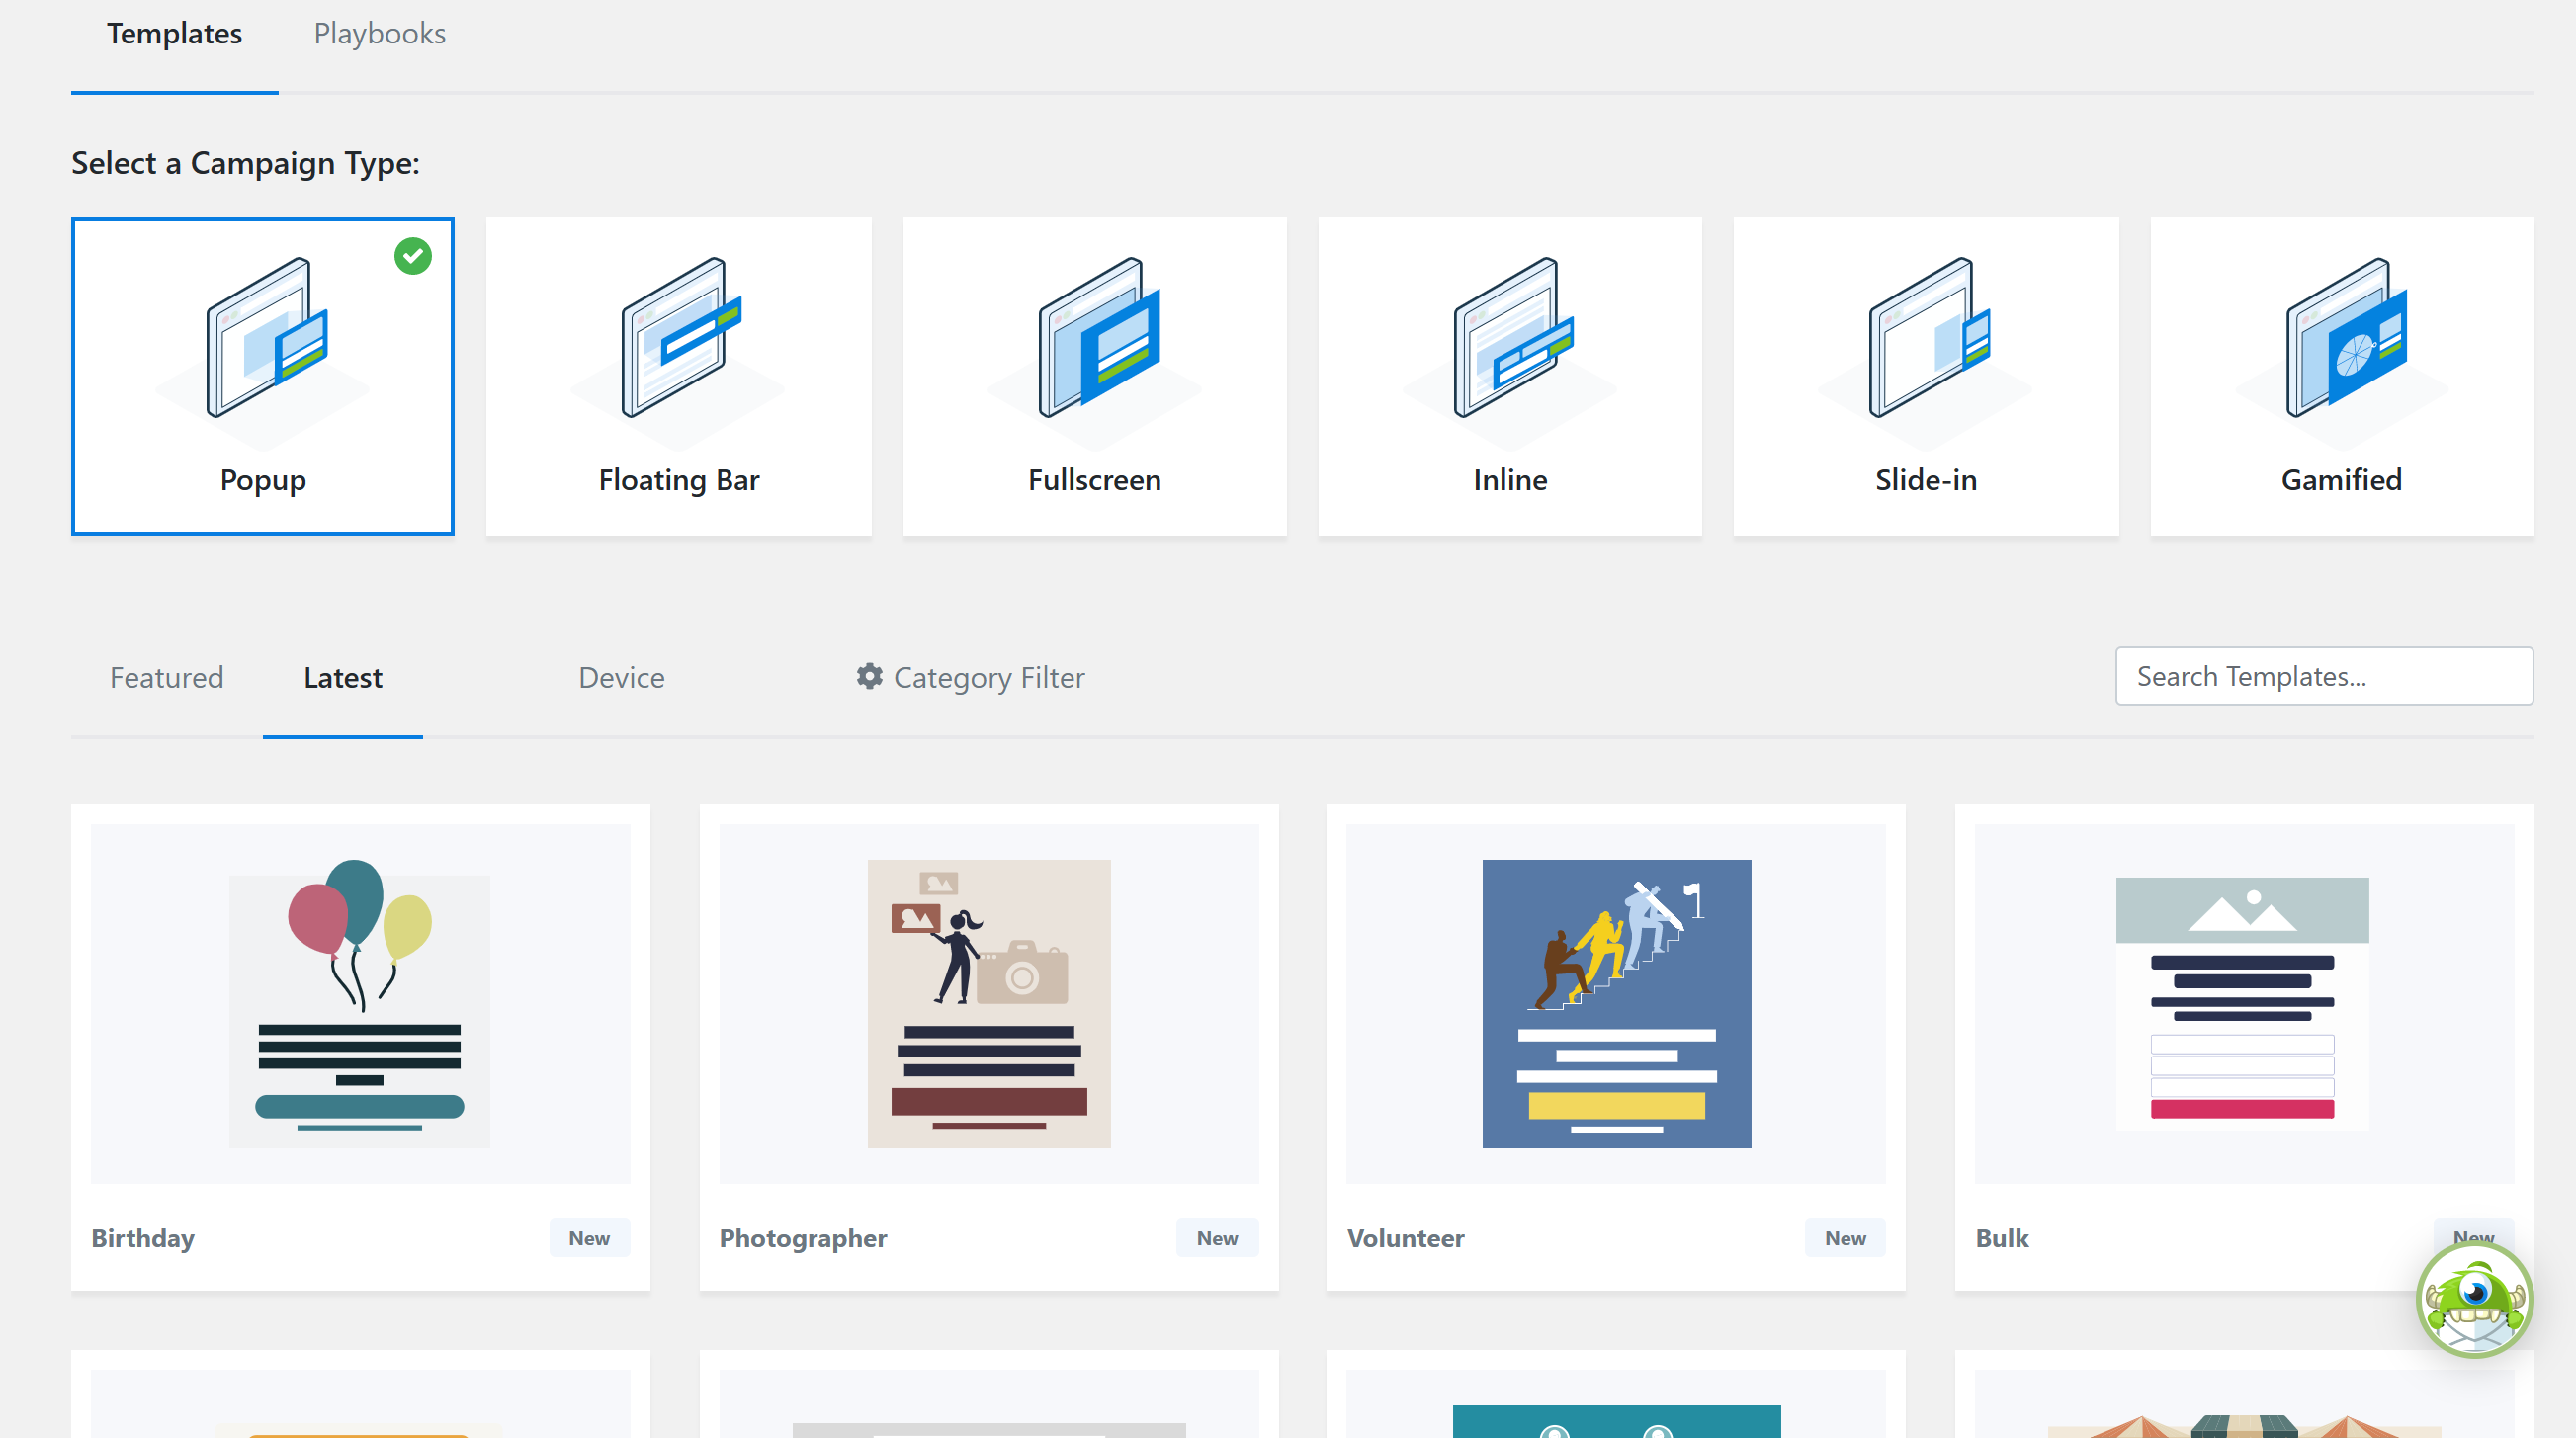Click the Category Filter gear icon
Image resolution: width=2576 pixels, height=1438 pixels.
pyautogui.click(x=869, y=677)
